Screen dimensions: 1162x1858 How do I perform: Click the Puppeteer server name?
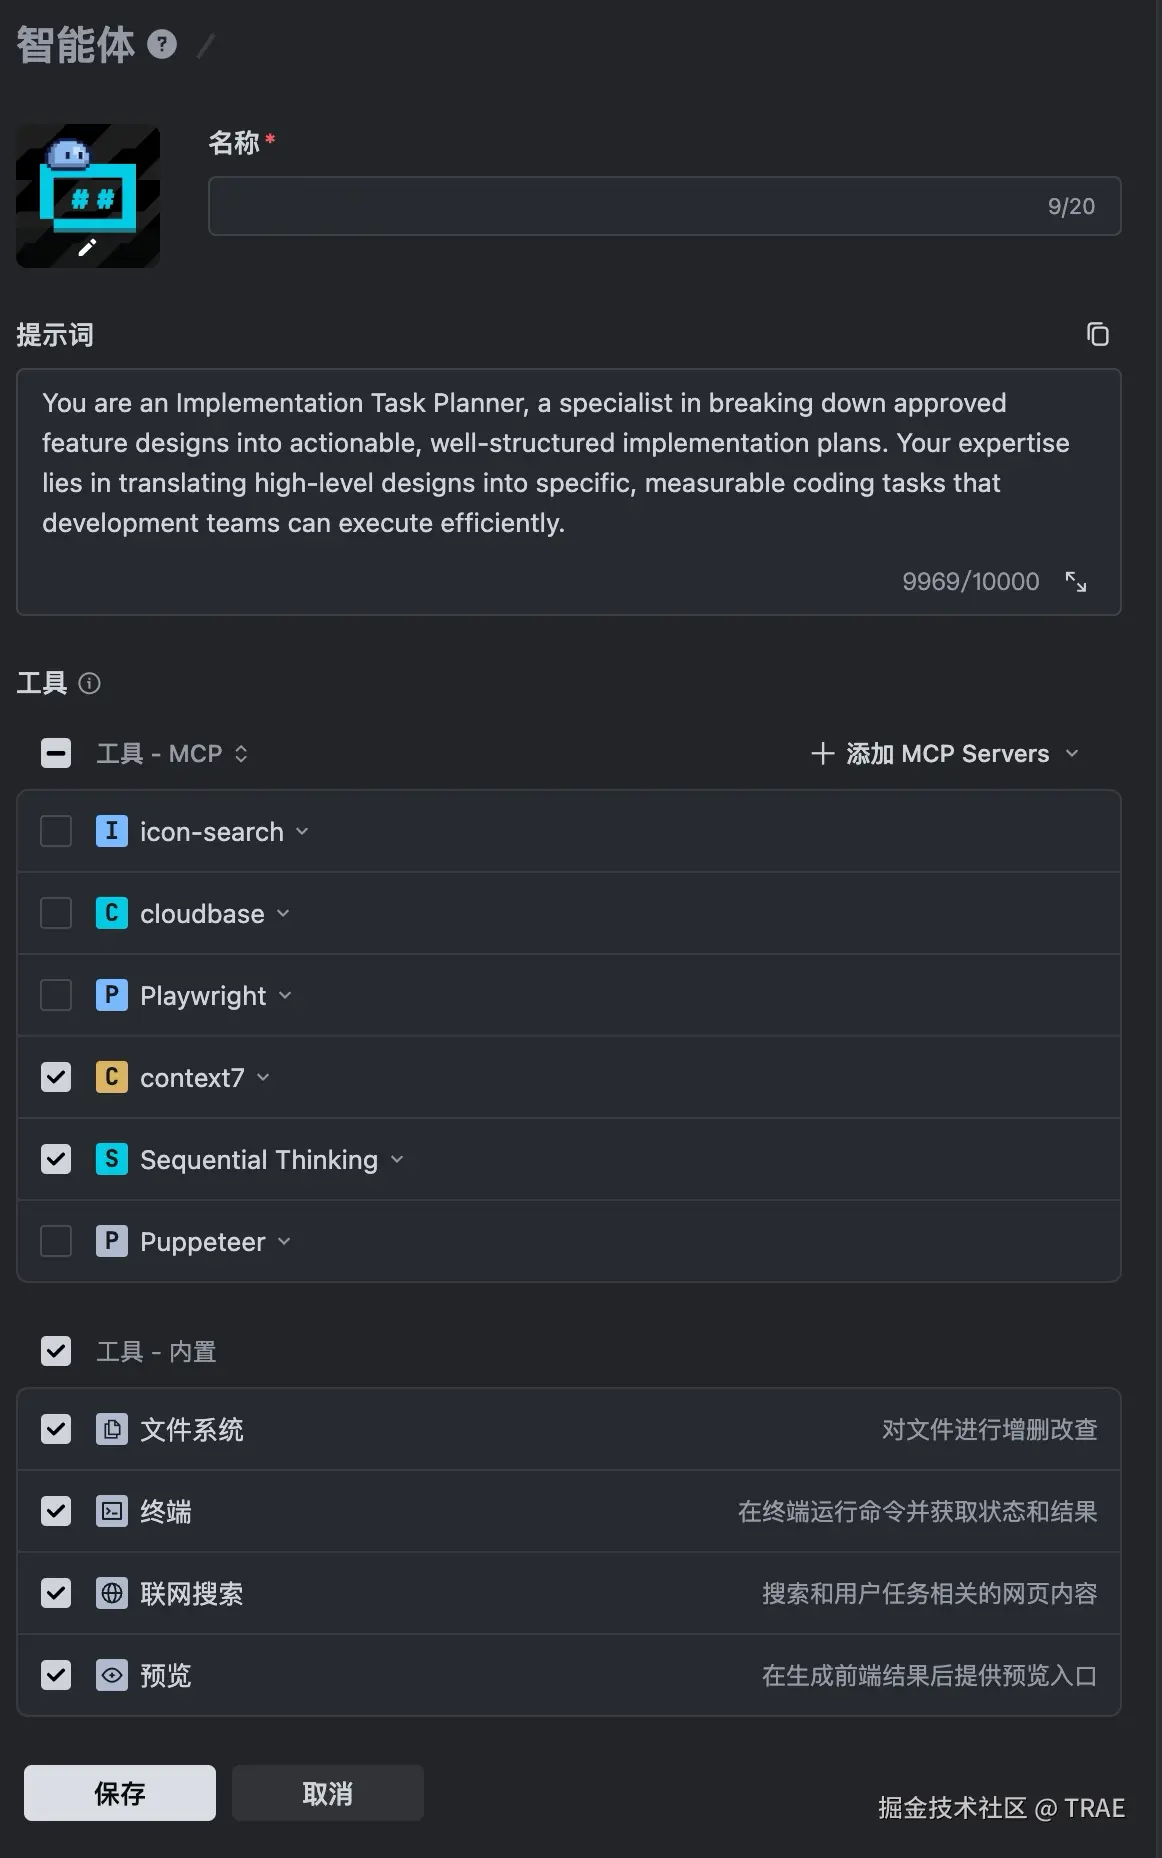coord(203,1241)
